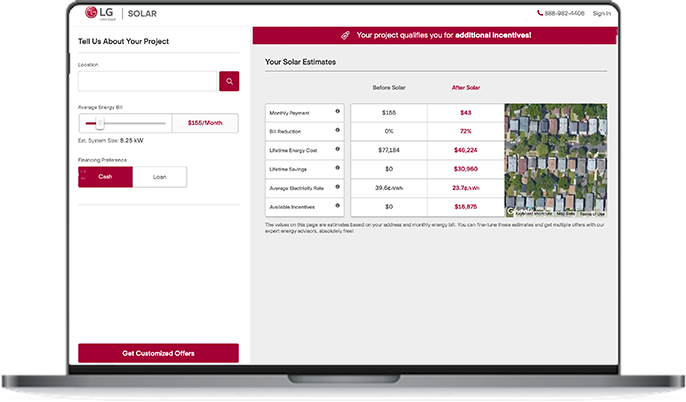Click Est. System Size 8.25 kW text
686x402 pixels.
point(111,140)
